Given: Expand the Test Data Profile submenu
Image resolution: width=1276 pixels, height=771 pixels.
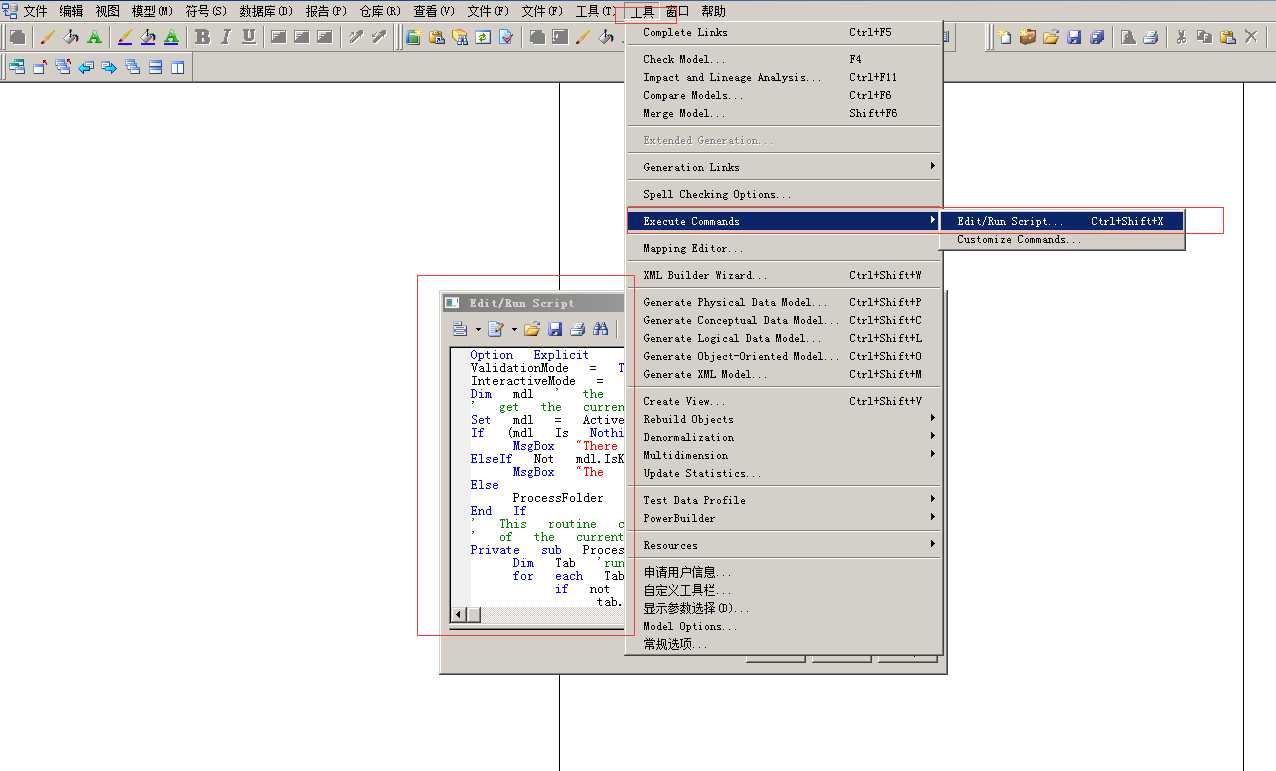Looking at the screenshot, I should click(x=785, y=500).
